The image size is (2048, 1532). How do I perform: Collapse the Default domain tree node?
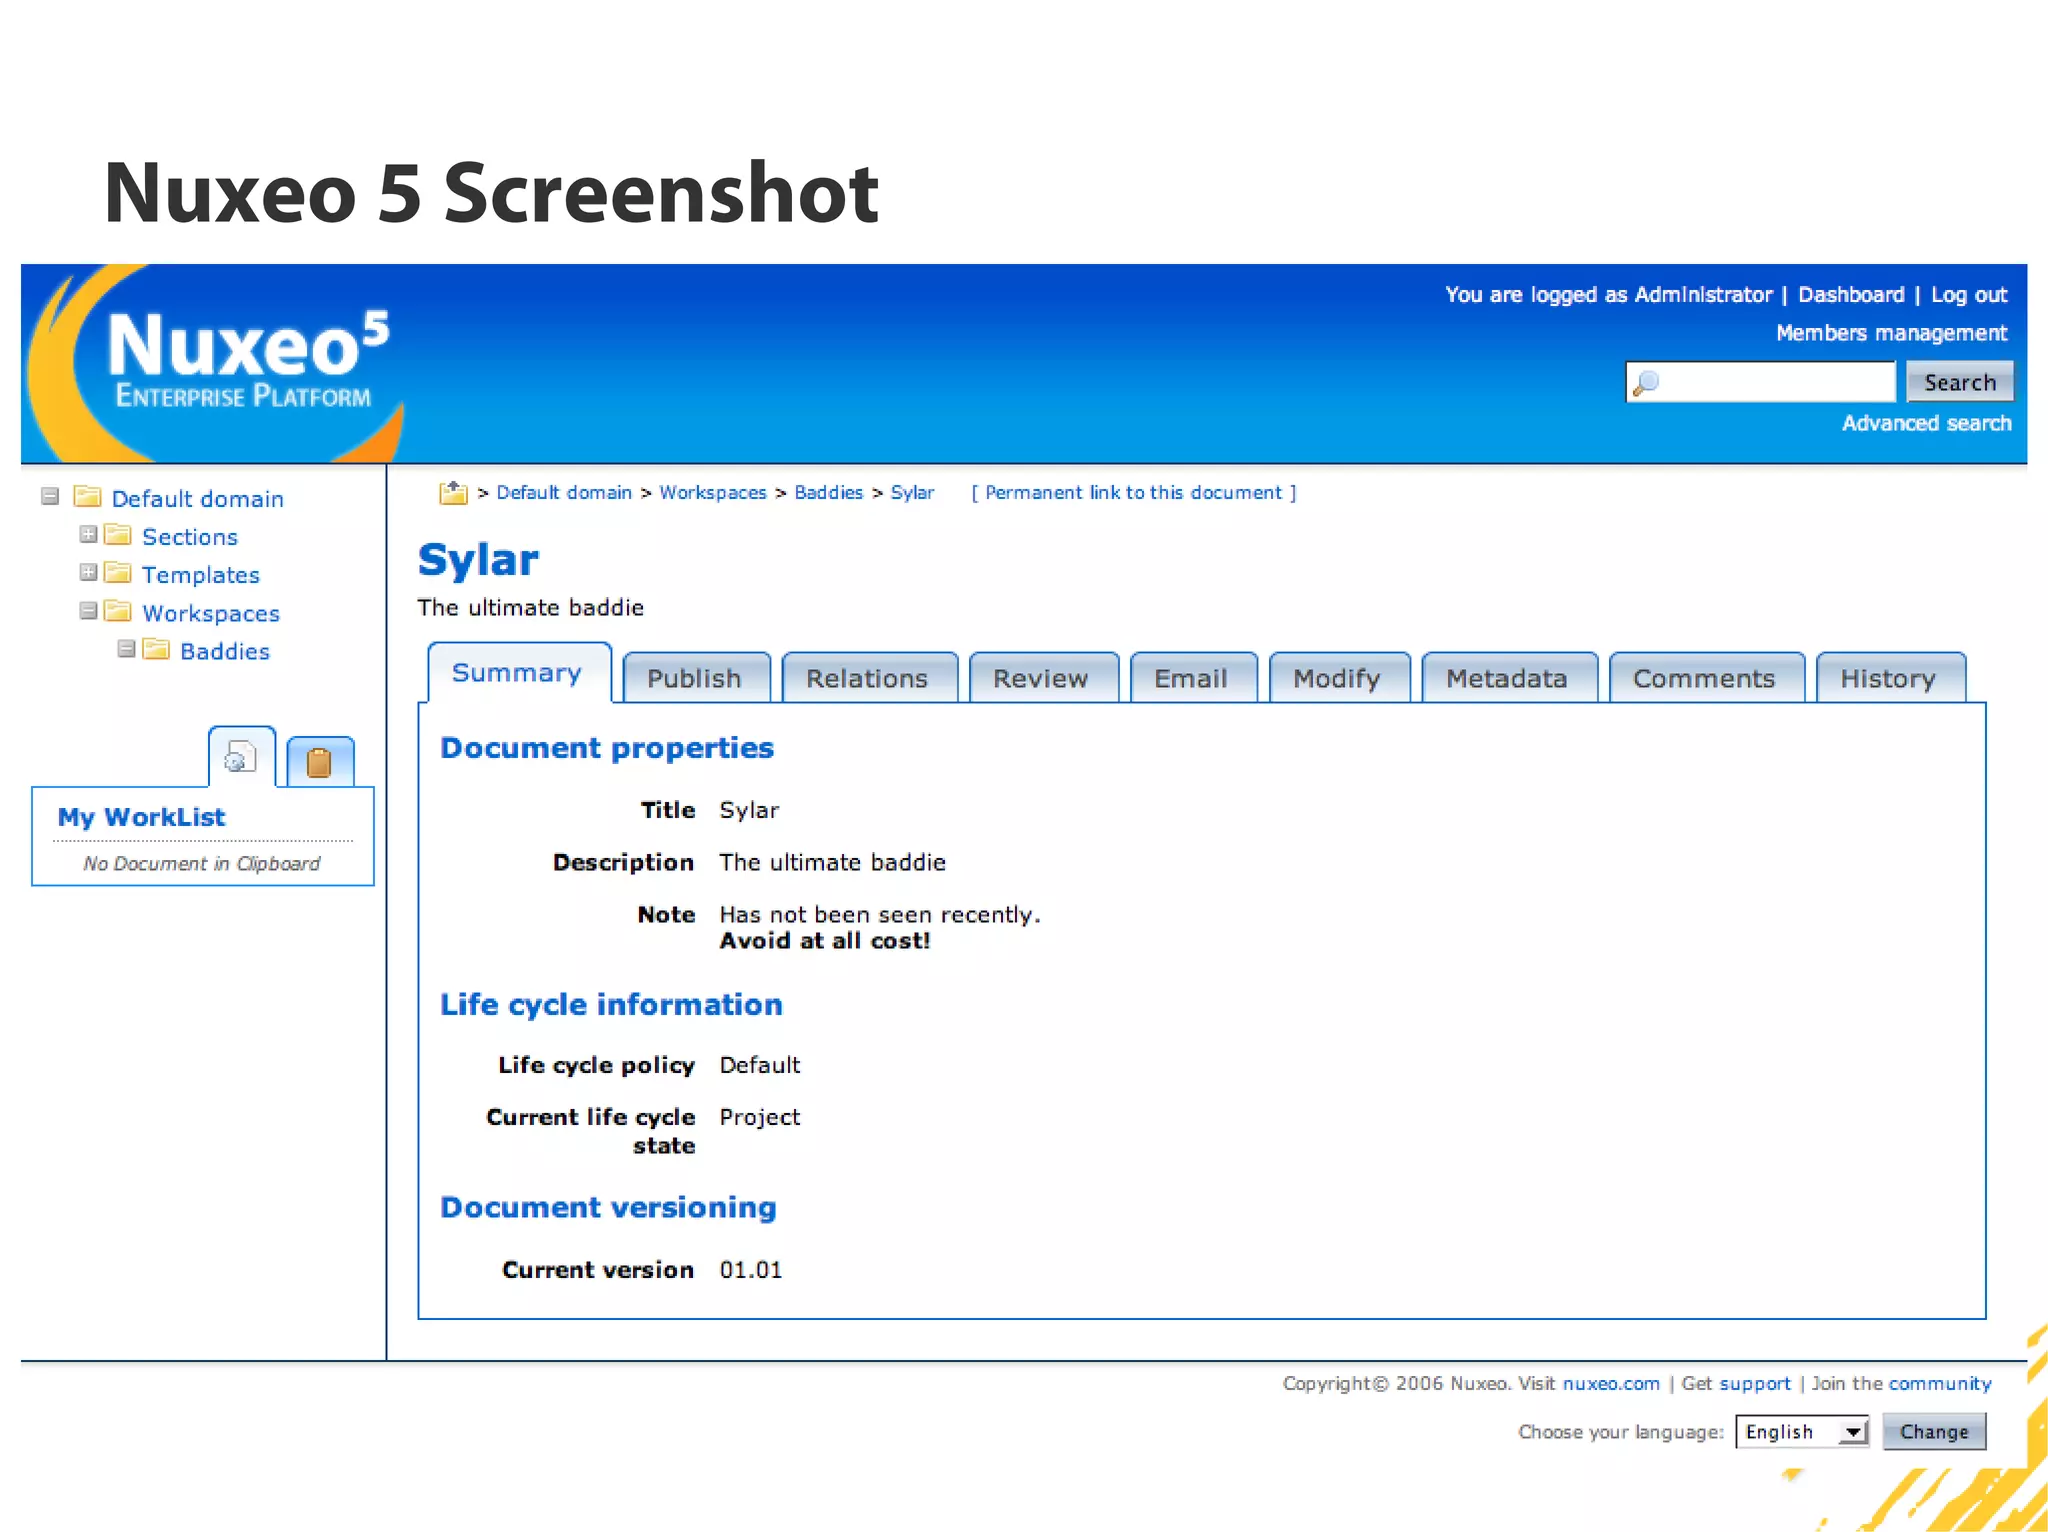coord(50,496)
